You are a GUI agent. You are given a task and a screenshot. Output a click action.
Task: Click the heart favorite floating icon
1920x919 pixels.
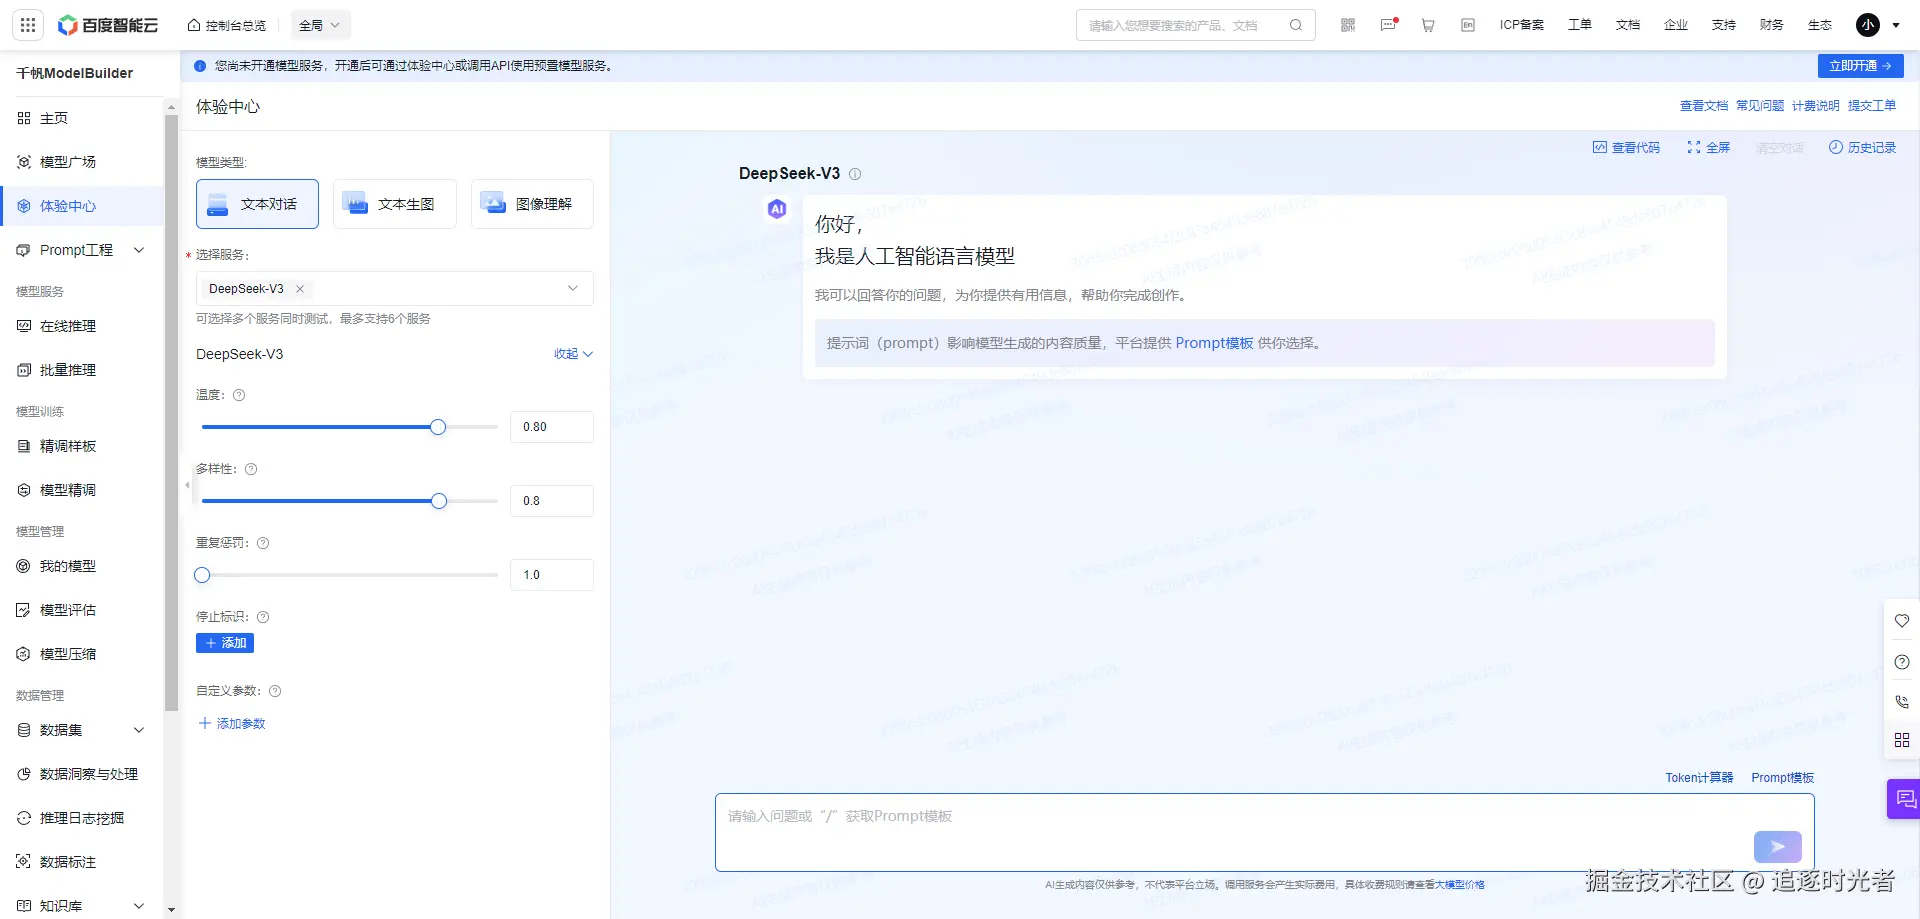coord(1902,621)
